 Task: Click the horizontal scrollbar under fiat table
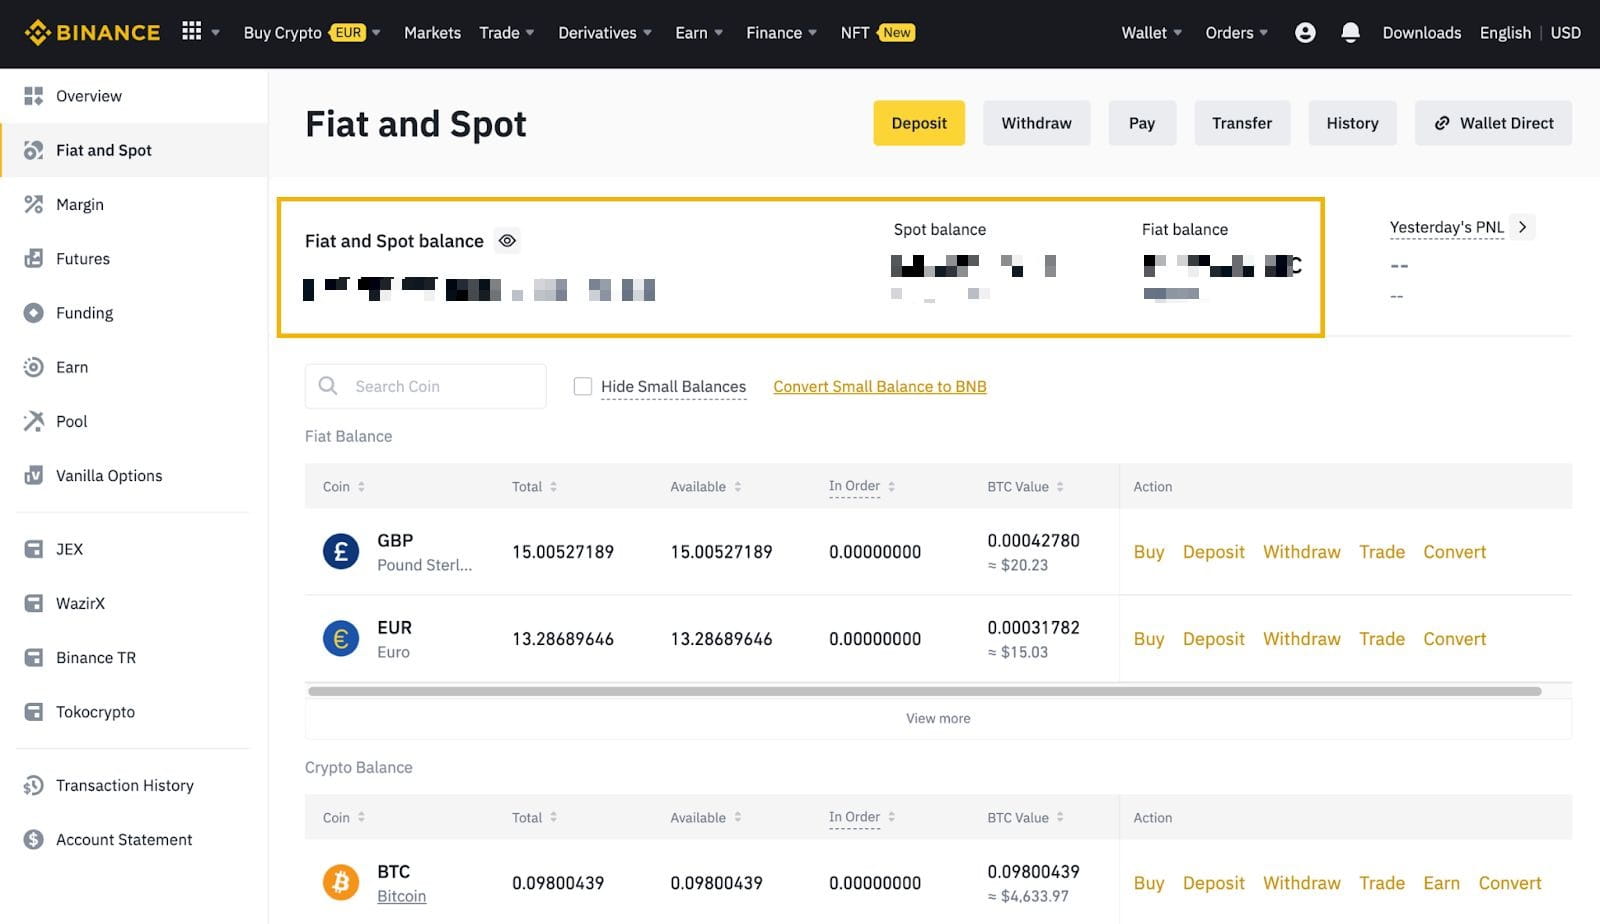(x=924, y=691)
